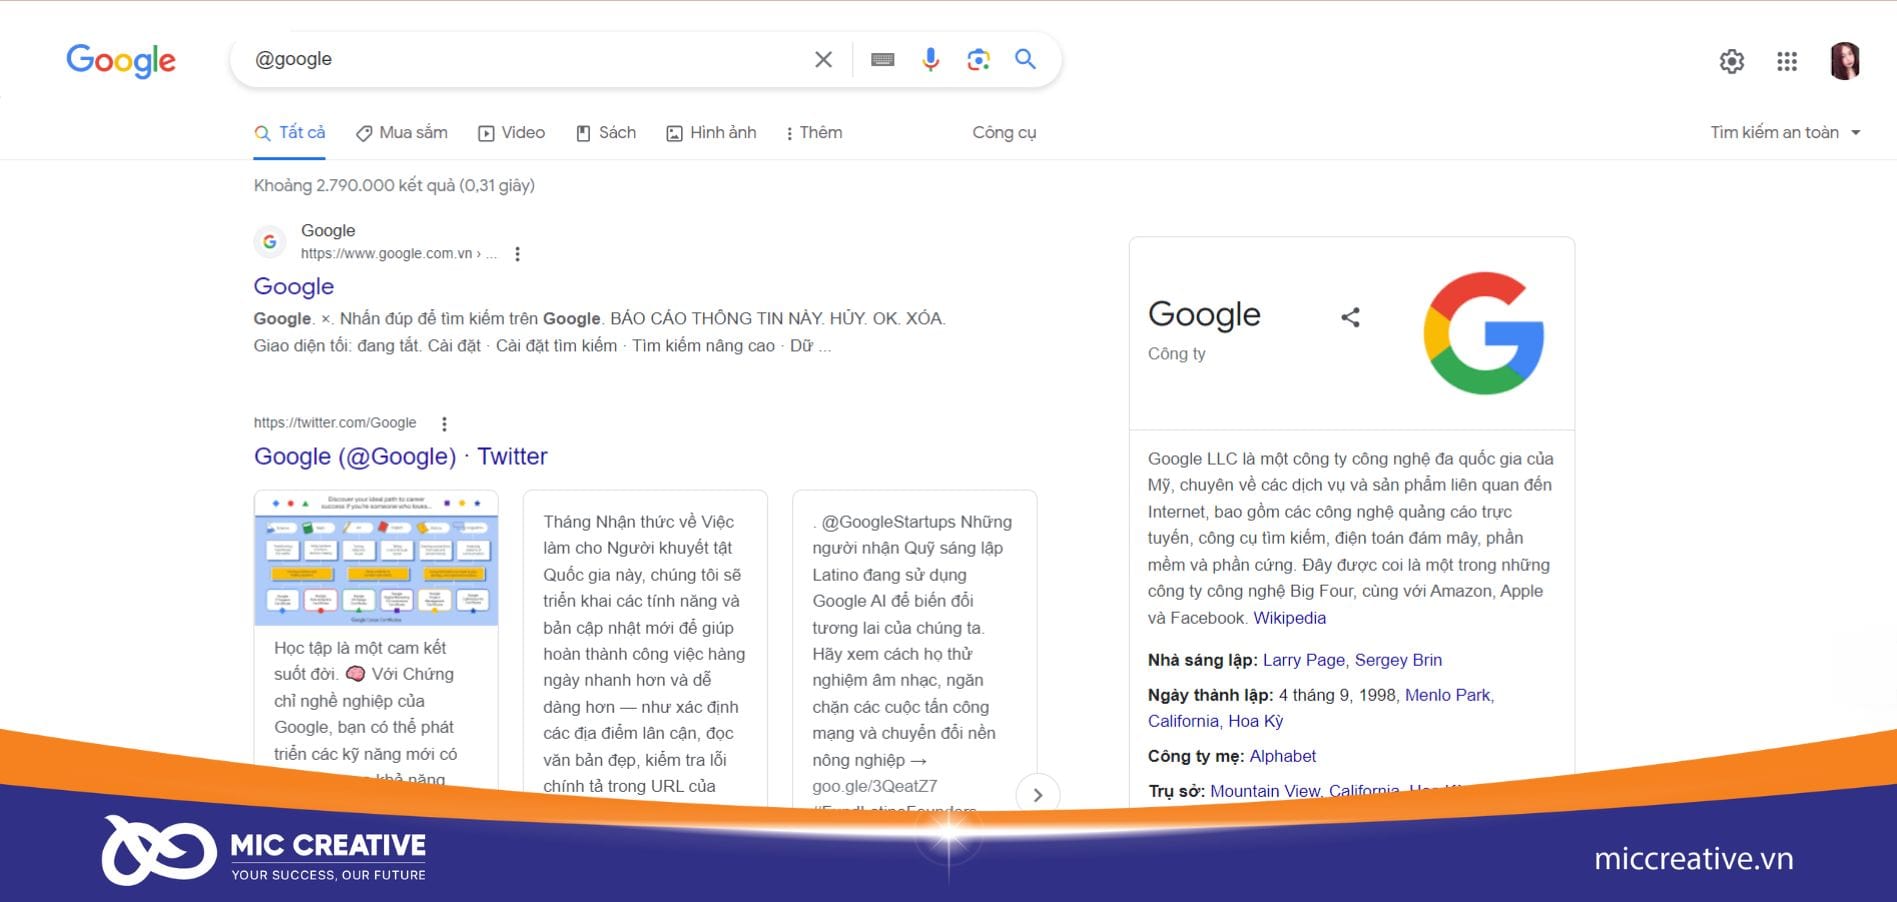This screenshot has width=1897, height=902.
Task: Click Google heading in knowledge panel
Action: tap(1204, 315)
